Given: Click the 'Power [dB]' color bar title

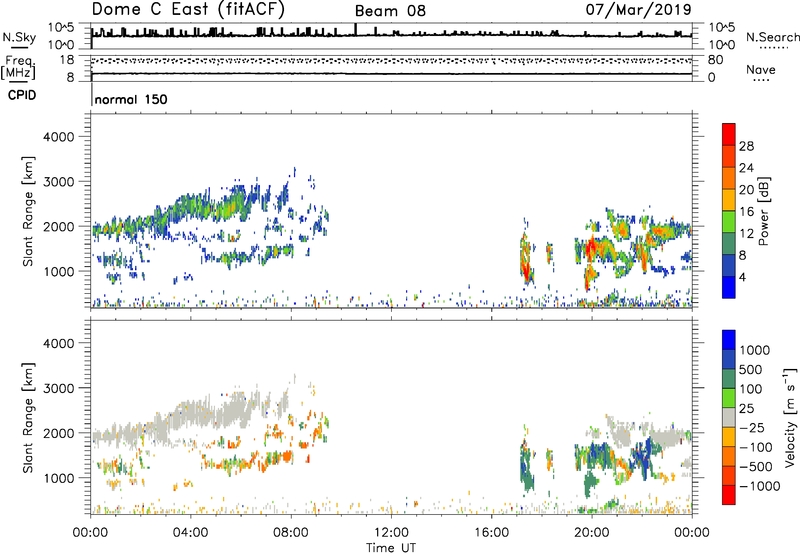Looking at the screenshot, I should [x=763, y=211].
